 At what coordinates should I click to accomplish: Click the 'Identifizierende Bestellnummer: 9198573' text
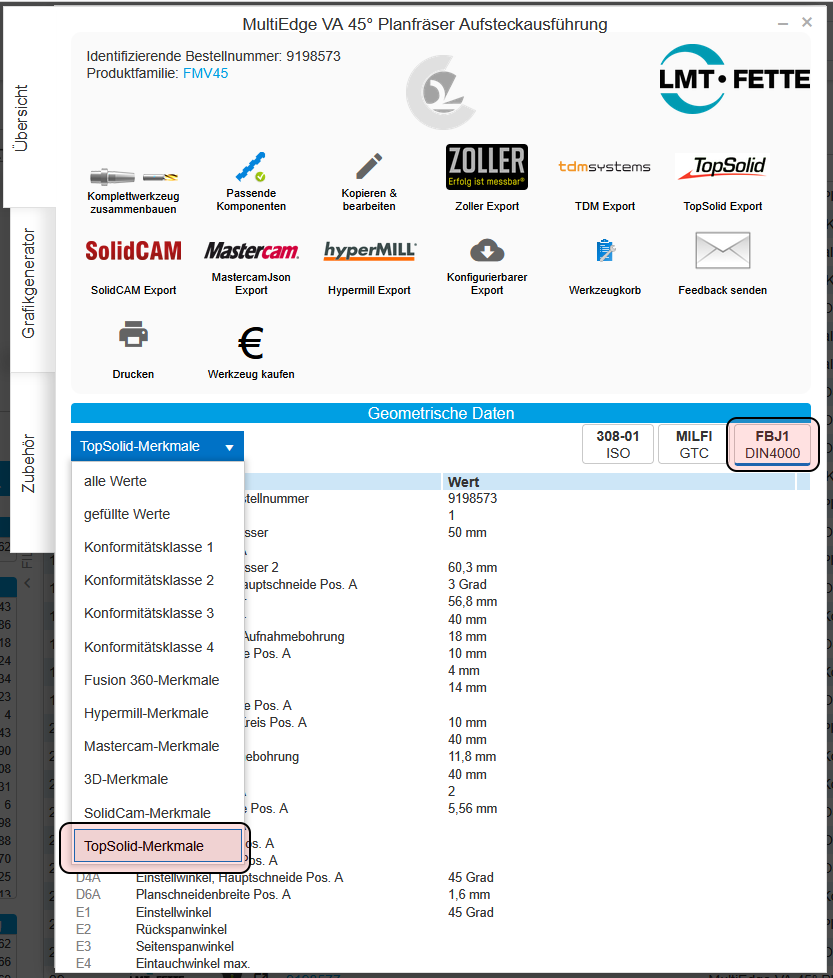pyautogui.click(x=213, y=56)
